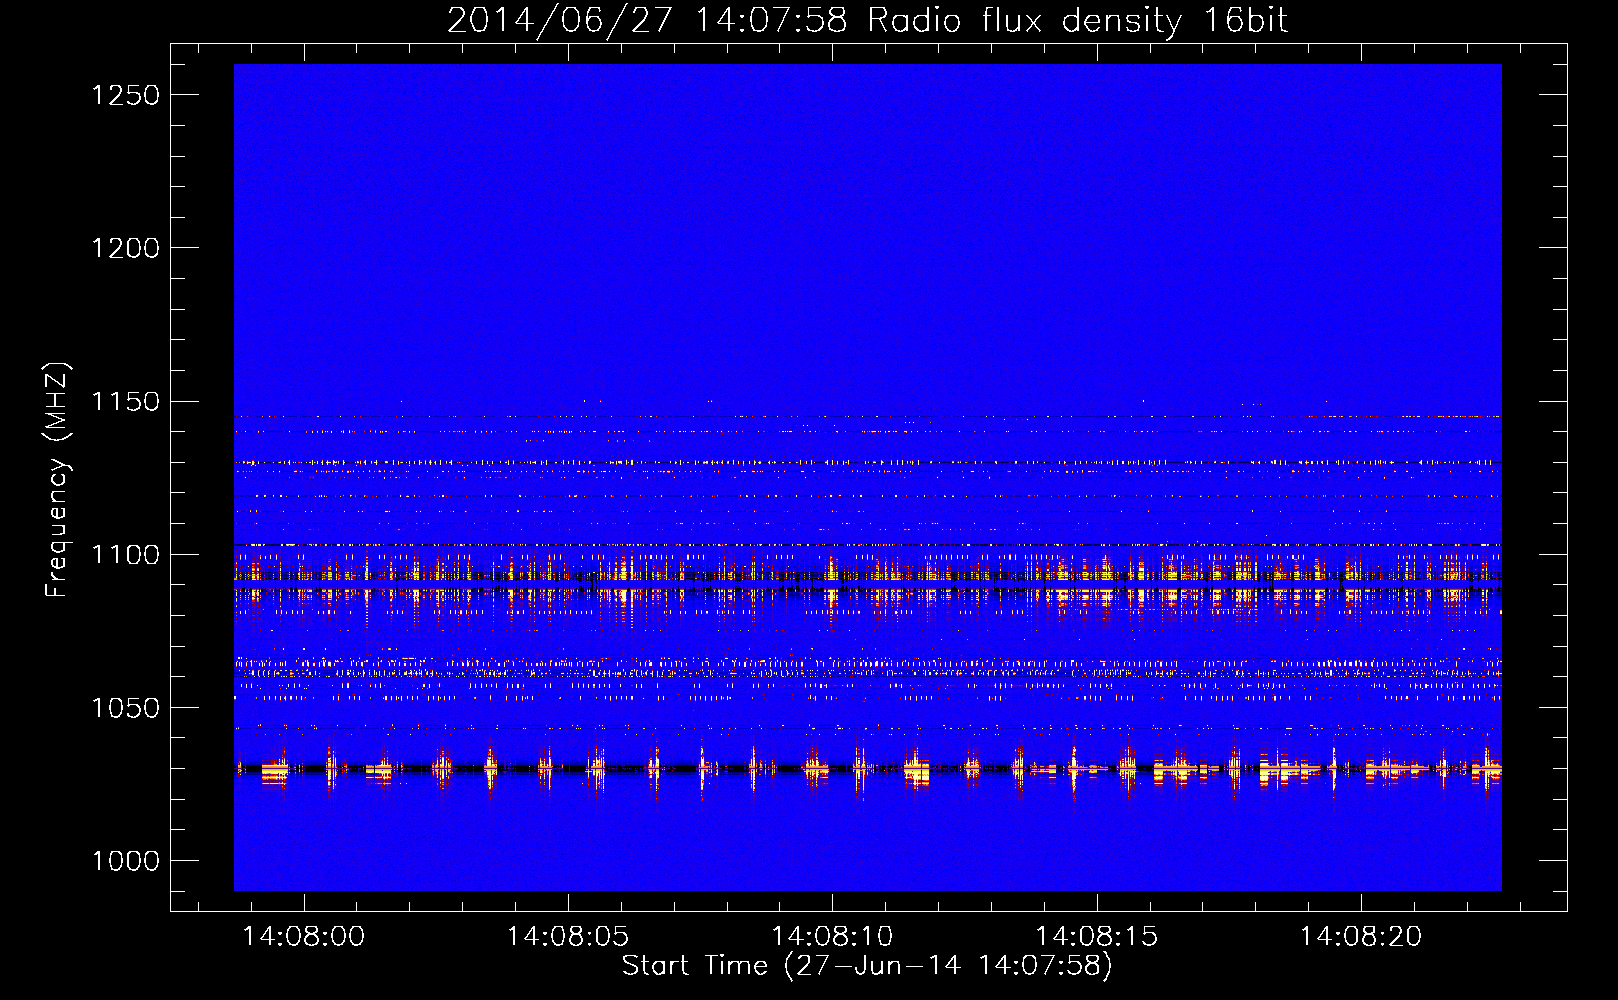Click the 14:08:05 time tick label

click(x=568, y=936)
